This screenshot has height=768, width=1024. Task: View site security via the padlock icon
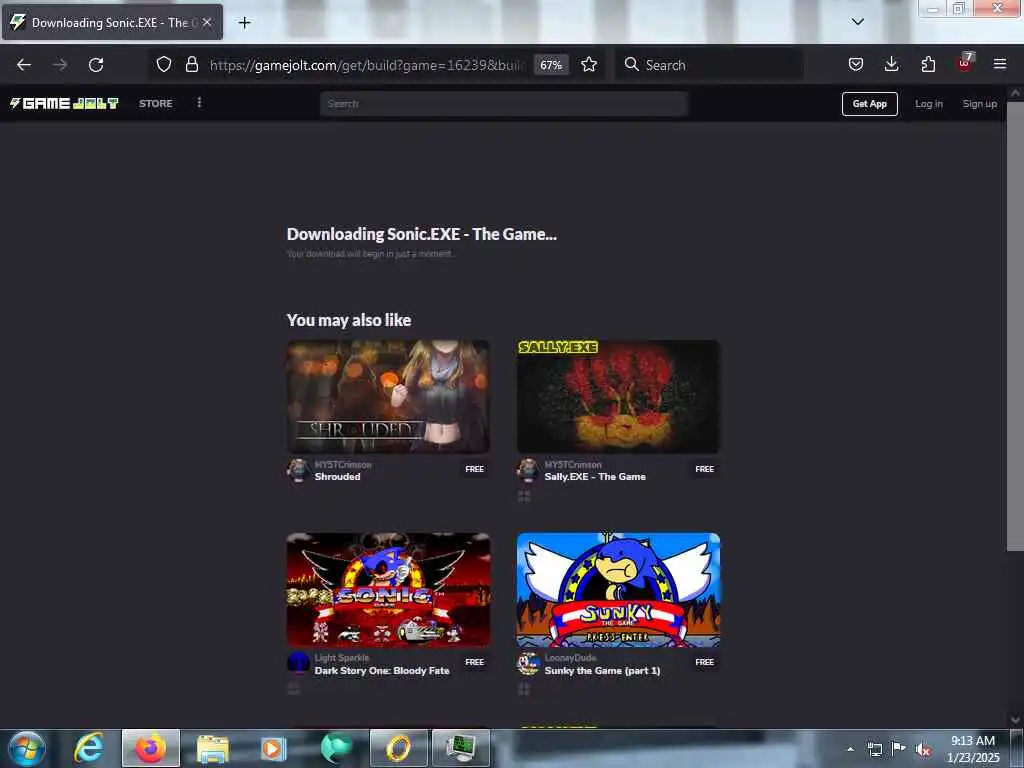(x=191, y=64)
